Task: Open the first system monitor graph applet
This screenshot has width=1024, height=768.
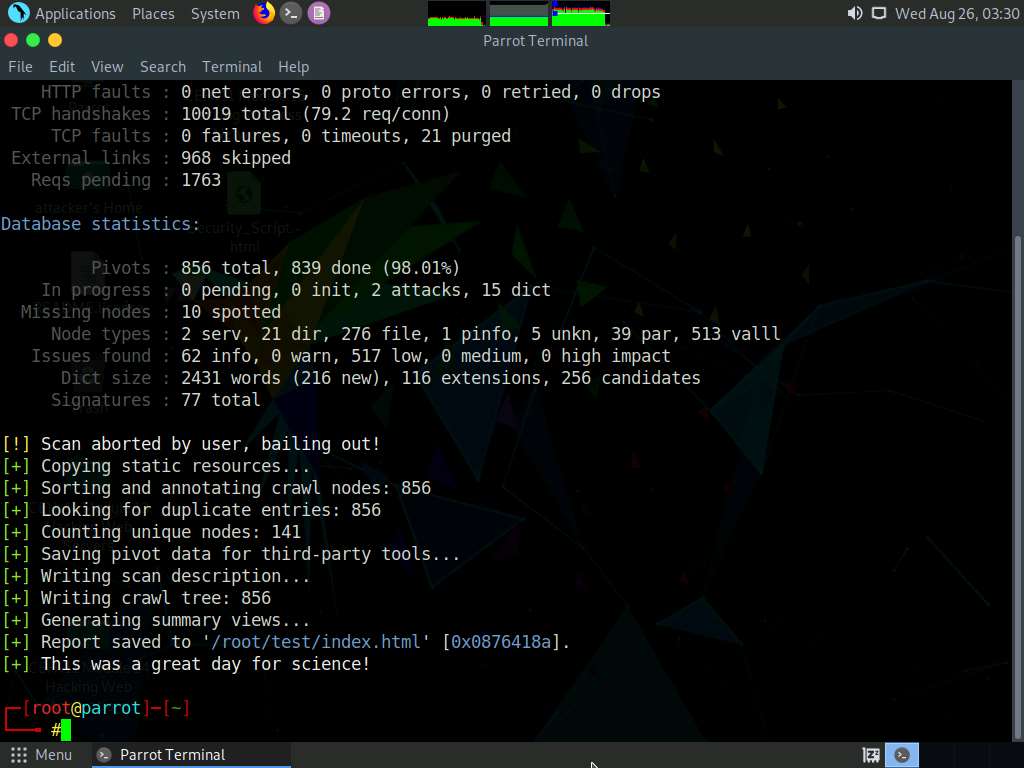Action: (x=456, y=13)
